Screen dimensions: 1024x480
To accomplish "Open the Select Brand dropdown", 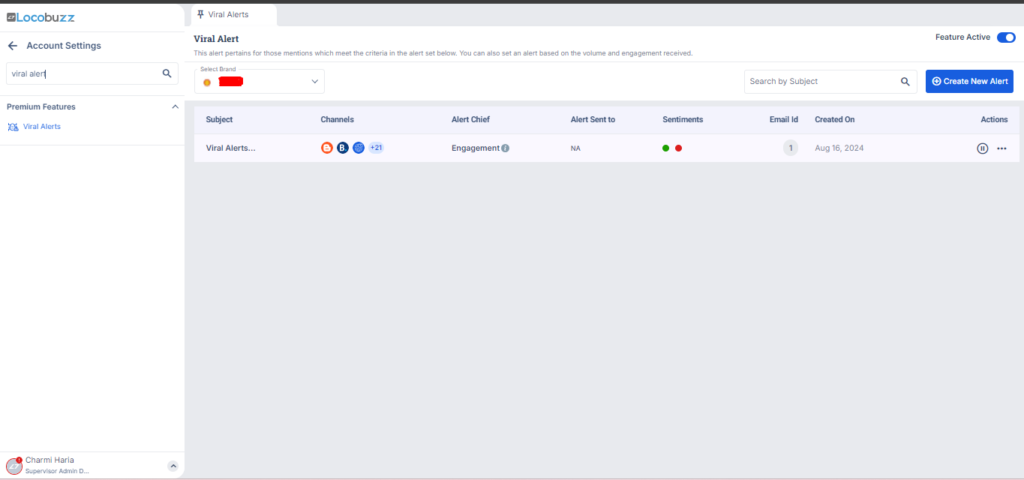I will point(259,82).
